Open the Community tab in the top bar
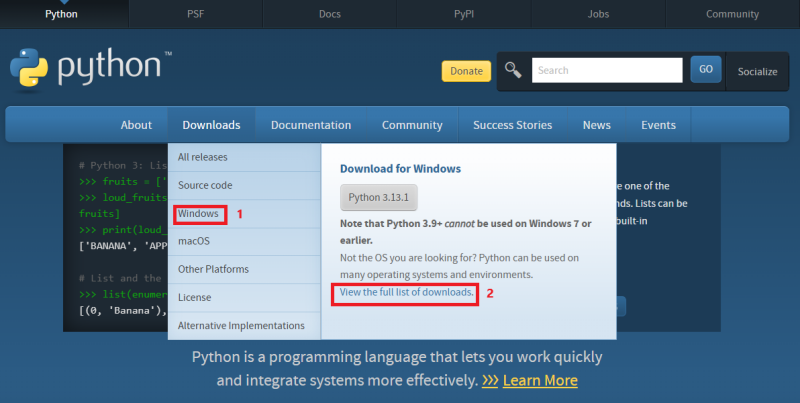 point(732,14)
